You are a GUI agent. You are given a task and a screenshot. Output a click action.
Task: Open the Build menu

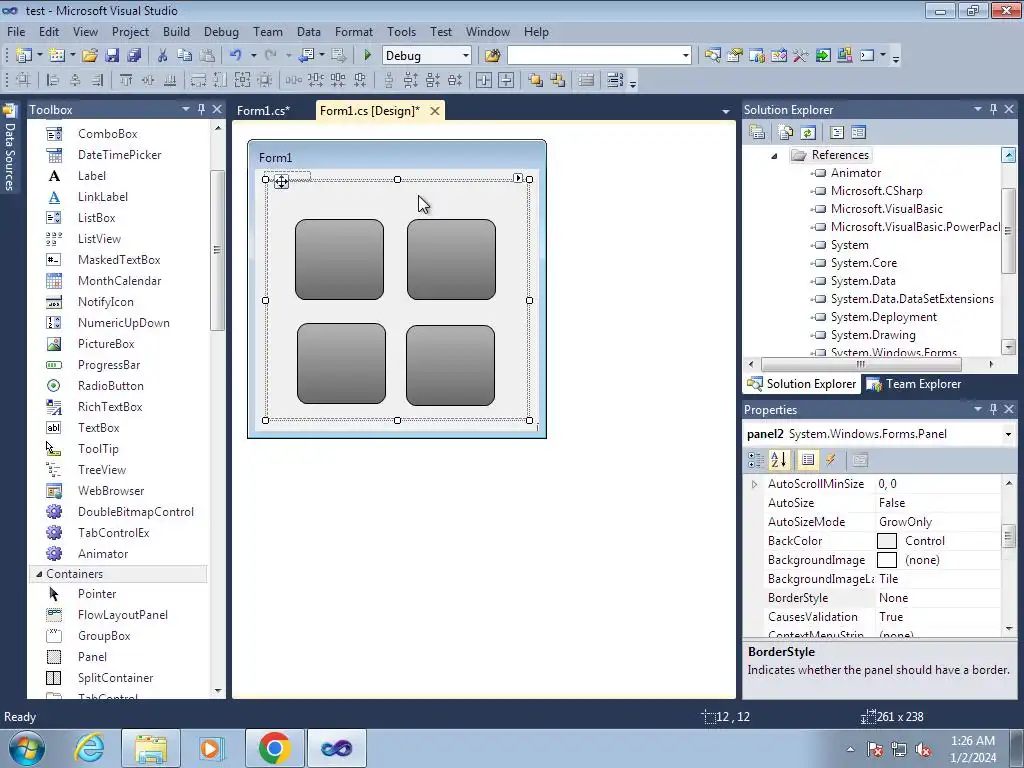(176, 31)
